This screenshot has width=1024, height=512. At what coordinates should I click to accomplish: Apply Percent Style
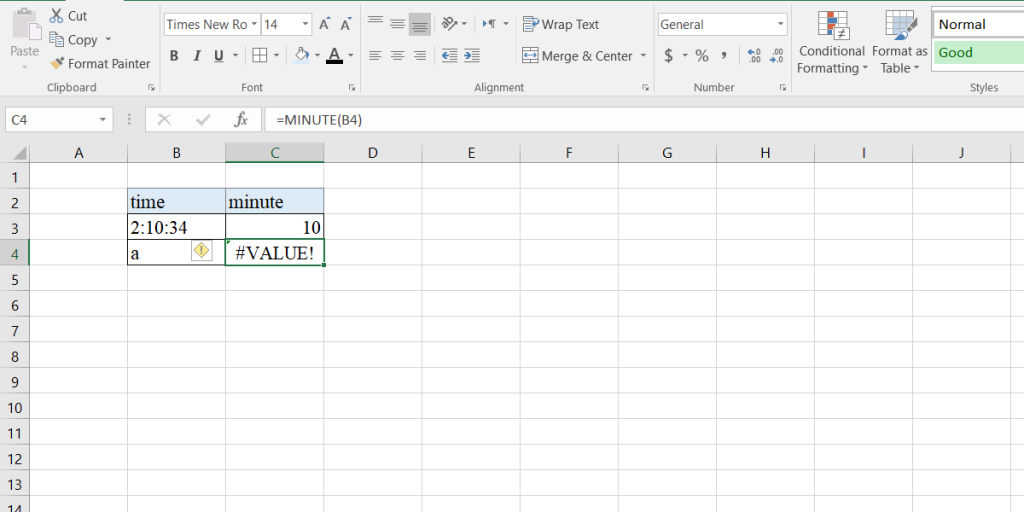(702, 56)
